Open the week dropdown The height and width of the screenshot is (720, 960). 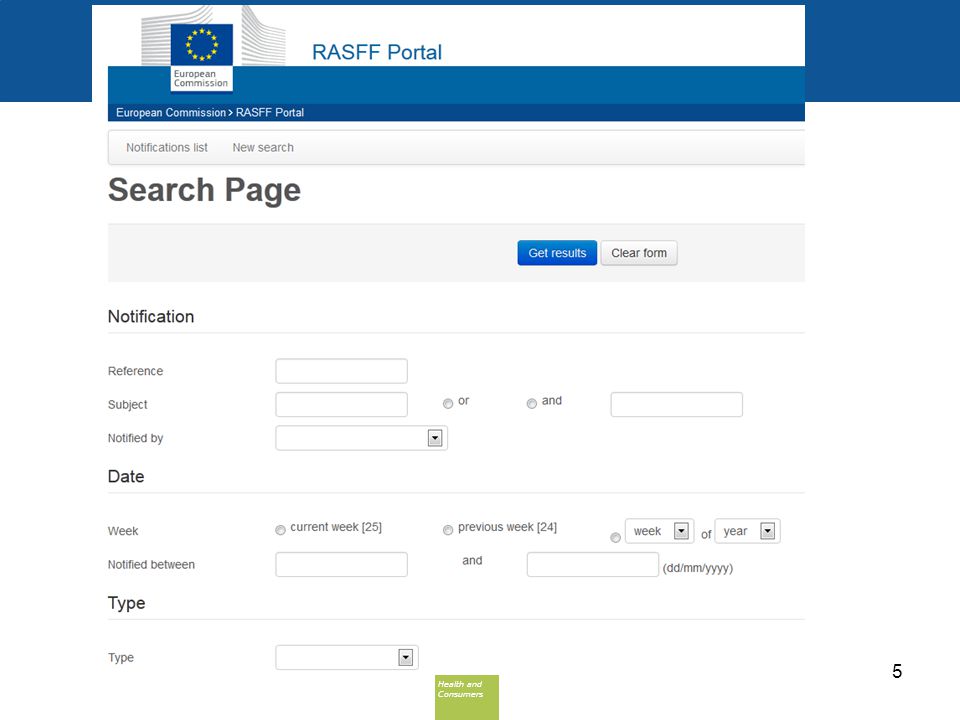(659, 531)
